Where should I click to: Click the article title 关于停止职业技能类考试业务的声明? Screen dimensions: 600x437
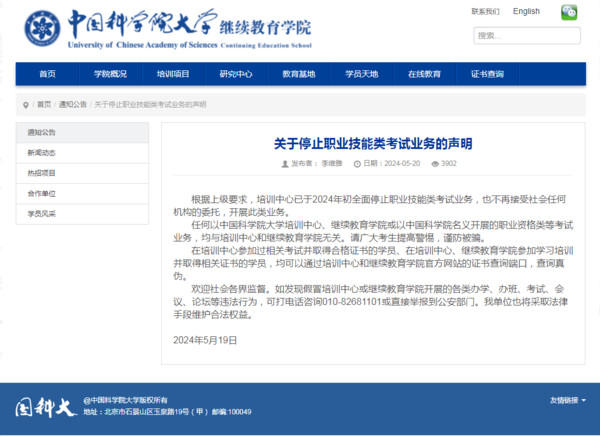pyautogui.click(x=373, y=144)
